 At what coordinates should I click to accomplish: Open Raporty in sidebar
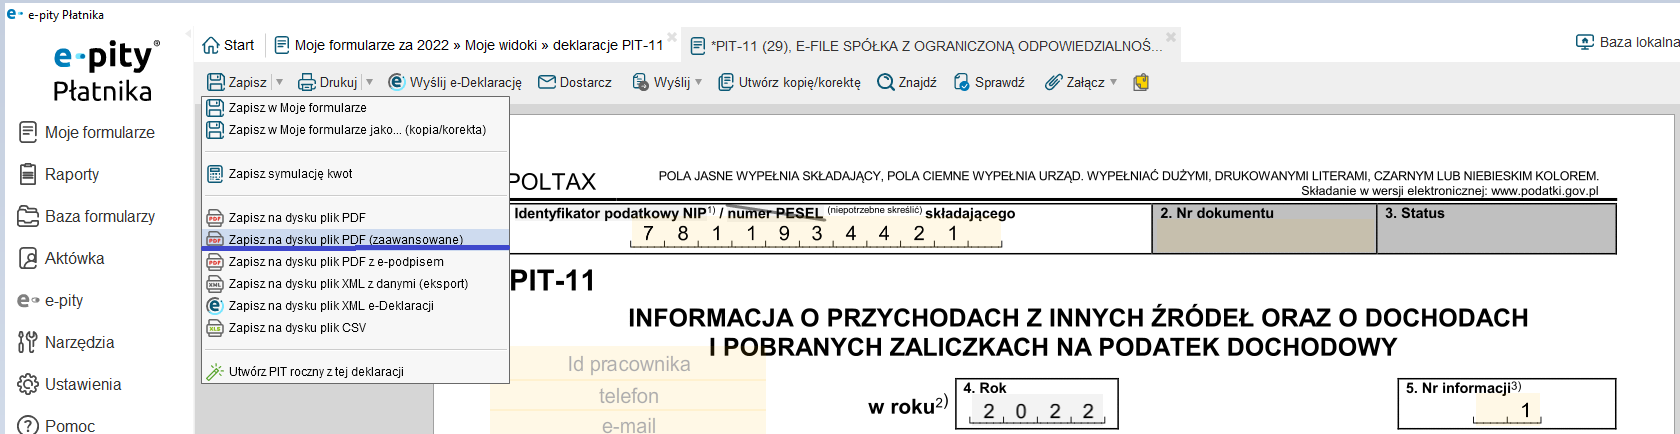point(60,174)
